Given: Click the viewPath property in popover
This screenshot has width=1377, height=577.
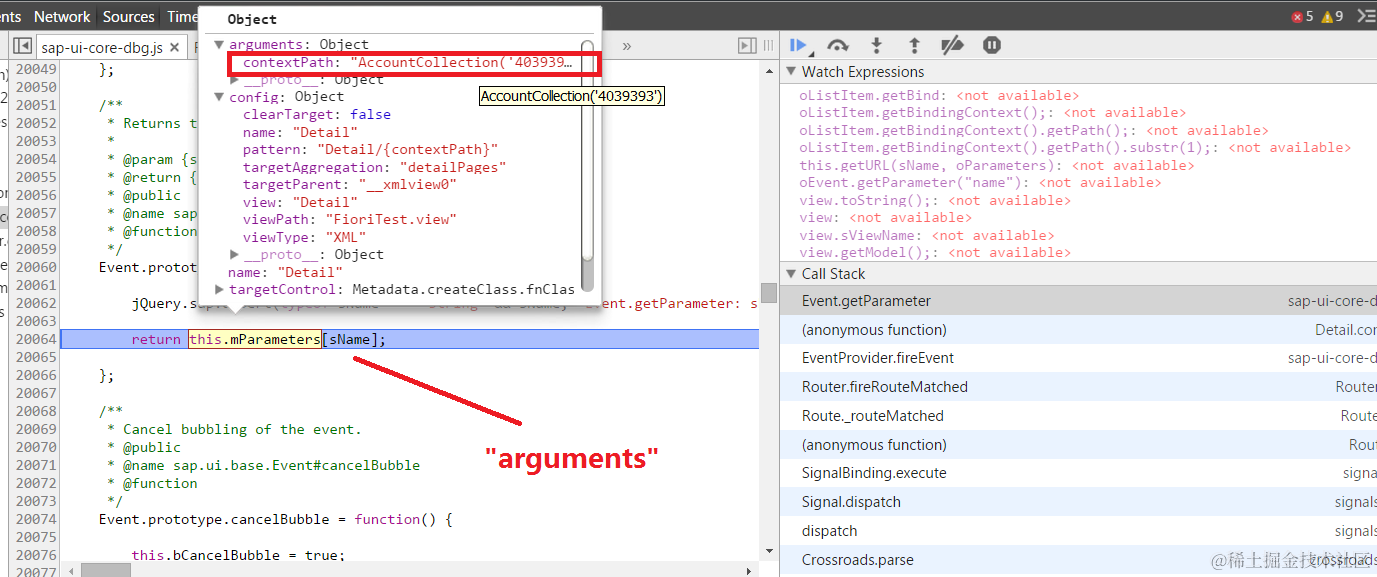Looking at the screenshot, I should (x=349, y=220).
